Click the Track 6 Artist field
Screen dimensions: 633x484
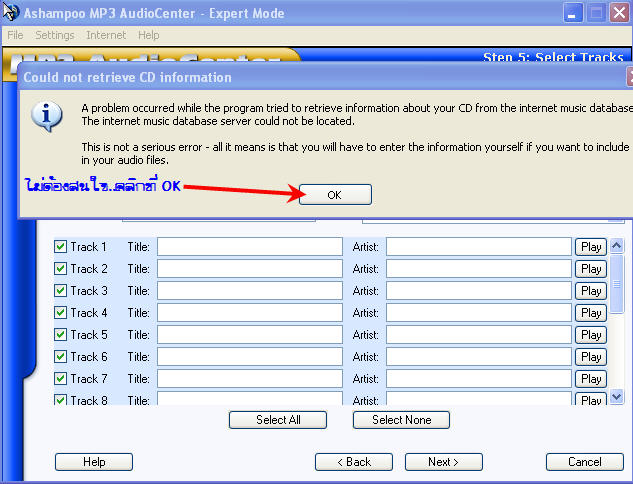479,356
